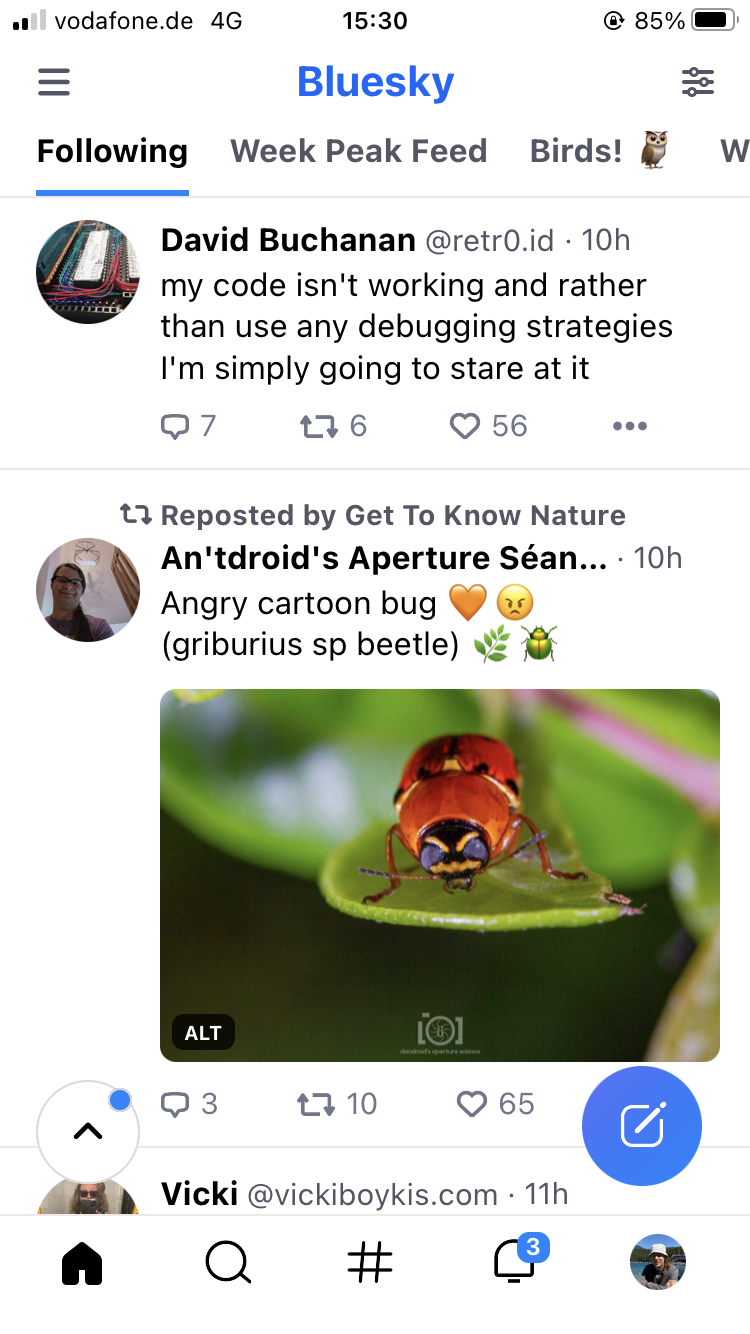750x1334 pixels.
Task: Switch to the Birds! feed tab
Action: (x=598, y=151)
